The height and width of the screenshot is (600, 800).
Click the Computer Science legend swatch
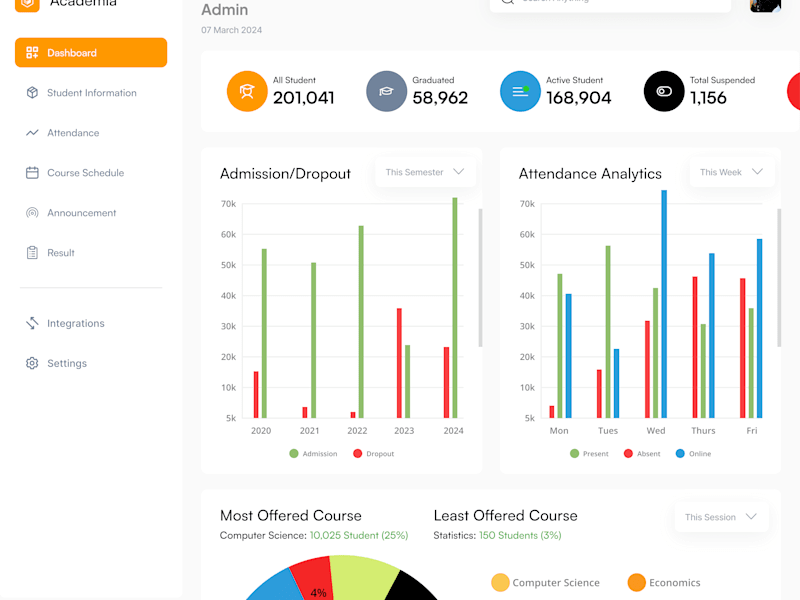[500, 582]
